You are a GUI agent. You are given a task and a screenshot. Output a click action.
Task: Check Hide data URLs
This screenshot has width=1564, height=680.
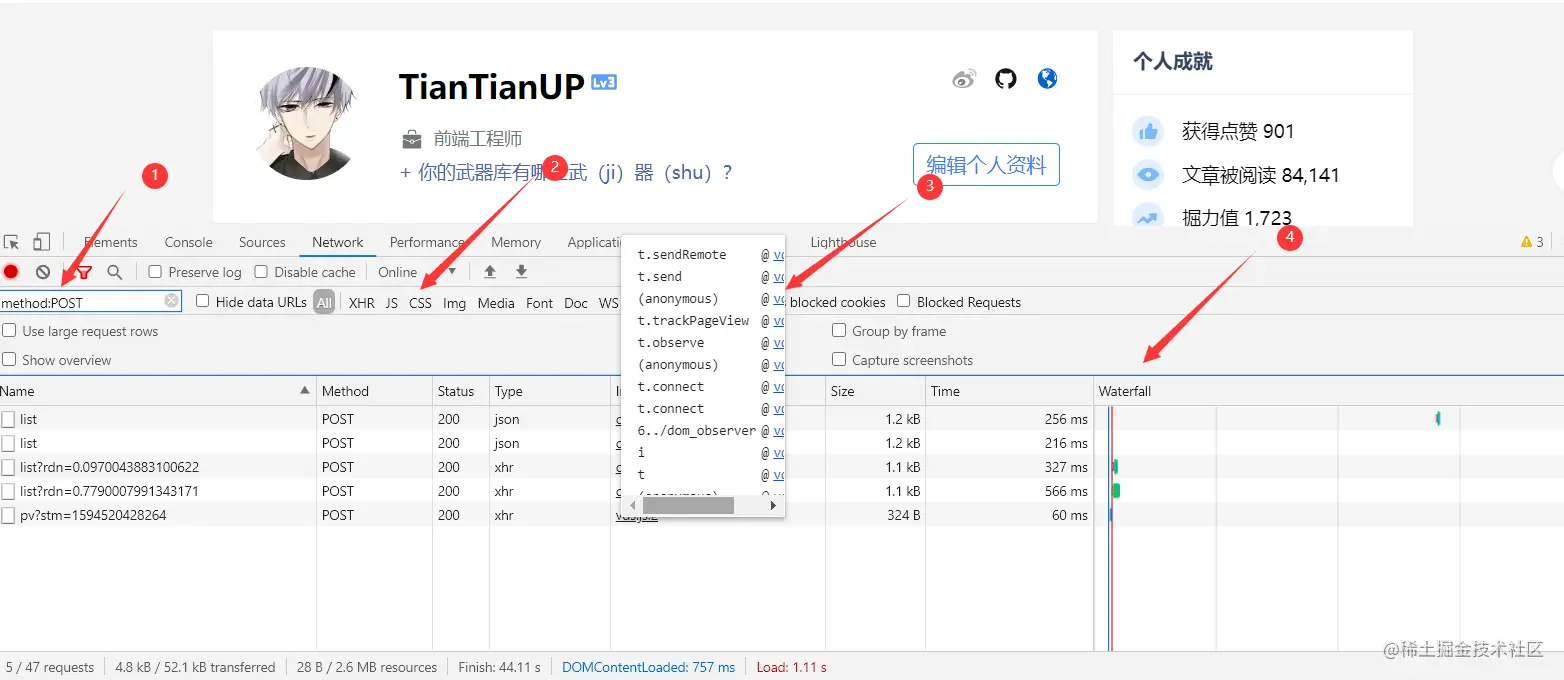(203, 301)
